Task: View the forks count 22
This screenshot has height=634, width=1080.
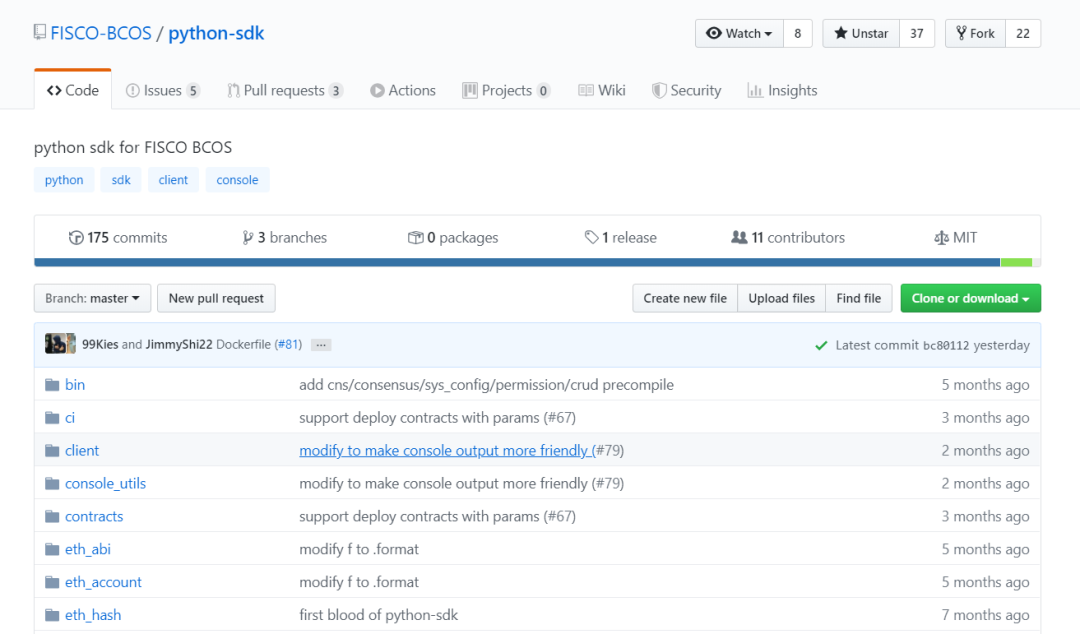Action: 1023,33
